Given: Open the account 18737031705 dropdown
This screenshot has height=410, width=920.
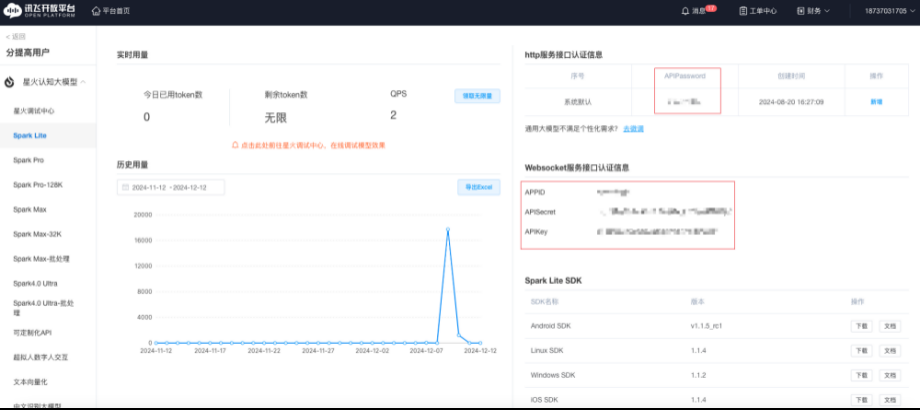Looking at the screenshot, I should point(892,11).
